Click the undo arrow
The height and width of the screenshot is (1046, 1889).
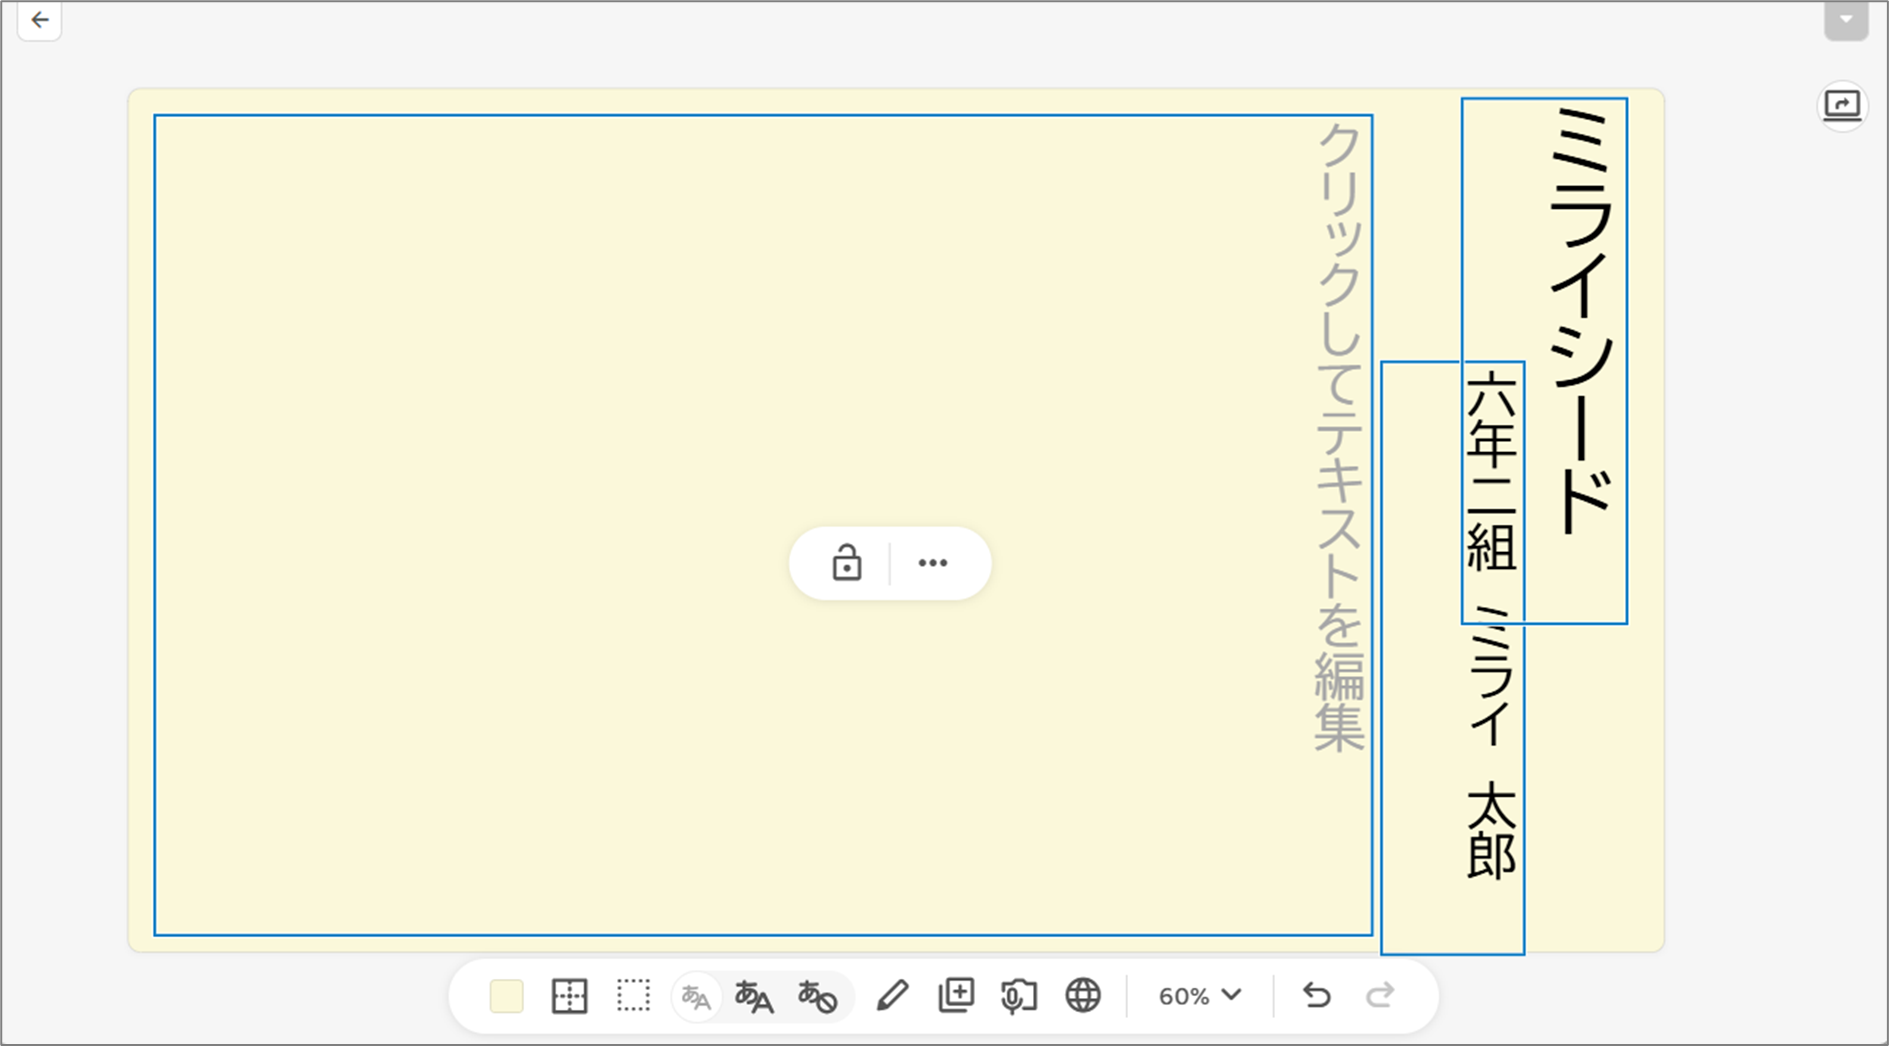(x=1316, y=996)
